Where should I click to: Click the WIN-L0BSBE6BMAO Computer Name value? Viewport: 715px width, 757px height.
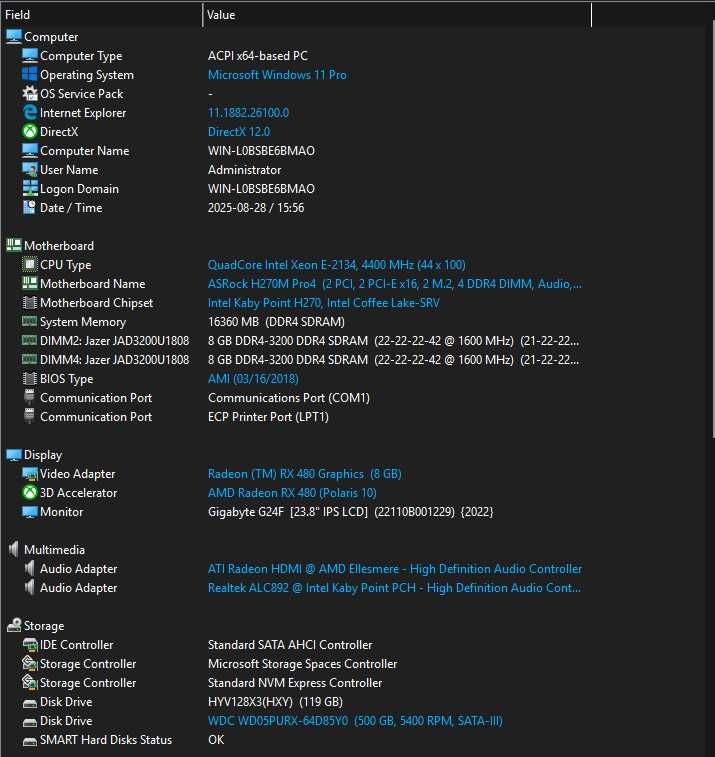tap(261, 151)
